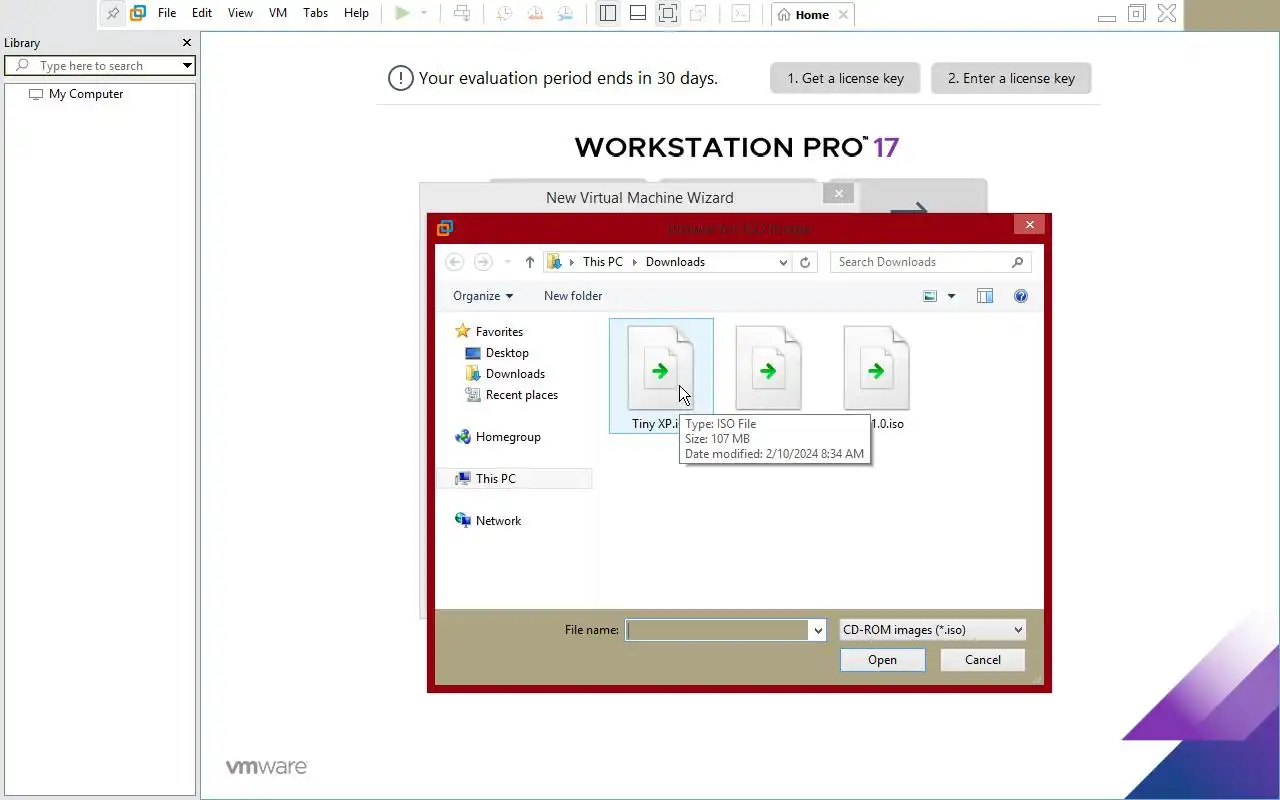Click Send Ctrl+Alt+Del toolbar icon
The height and width of the screenshot is (800, 1280).
click(462, 14)
